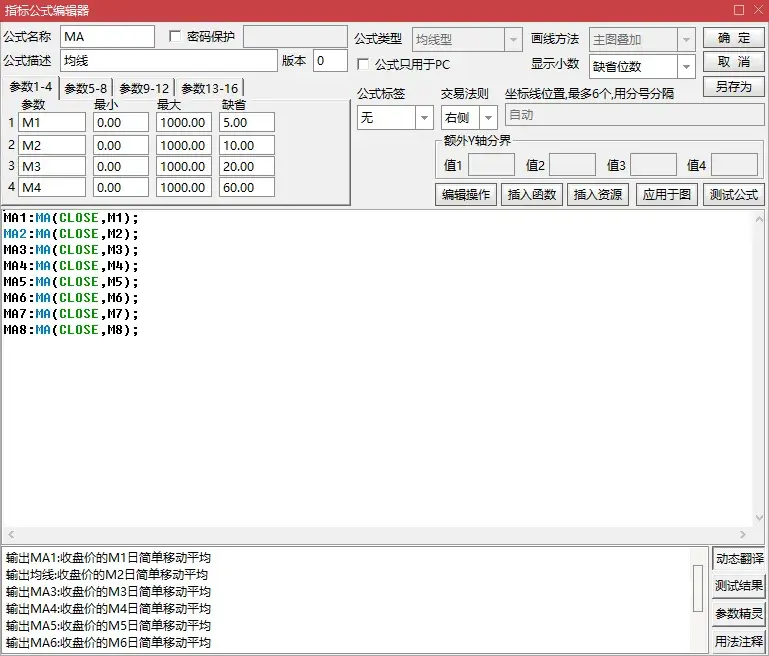Click the 应用于图 button
Viewport: 769px width, 656px height.
tap(666, 195)
